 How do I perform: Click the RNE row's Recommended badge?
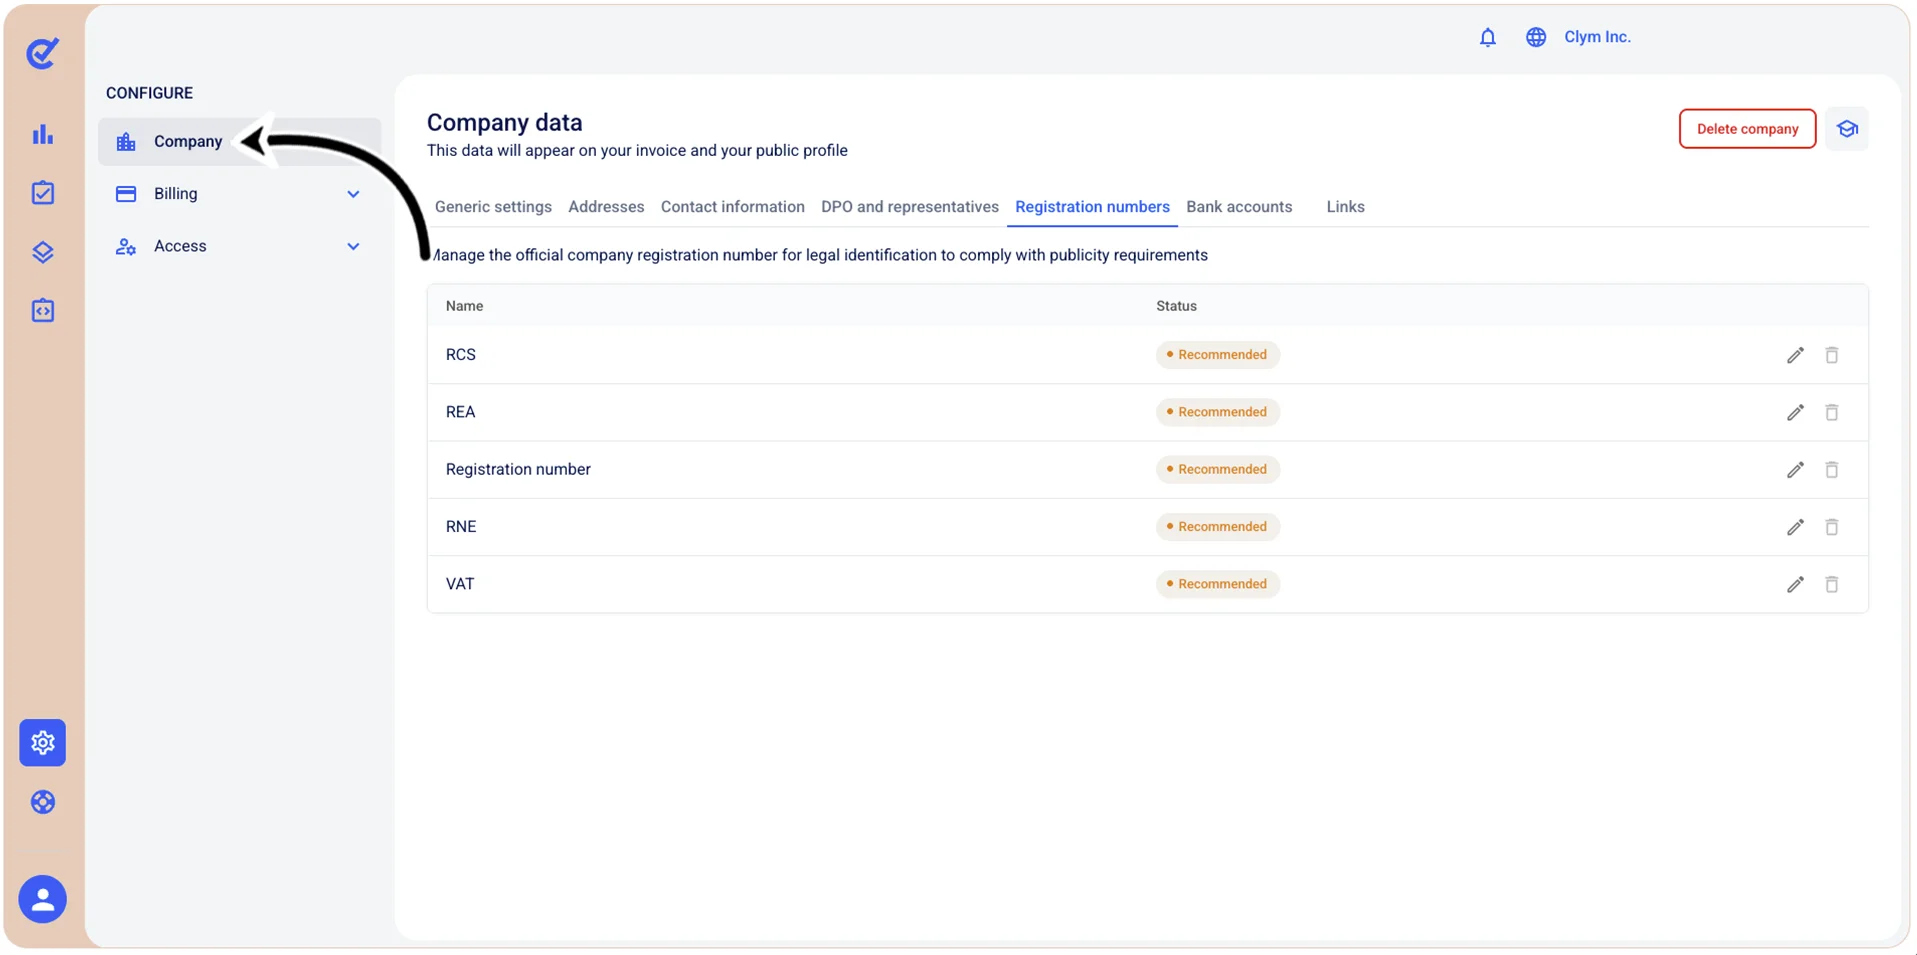(1218, 527)
